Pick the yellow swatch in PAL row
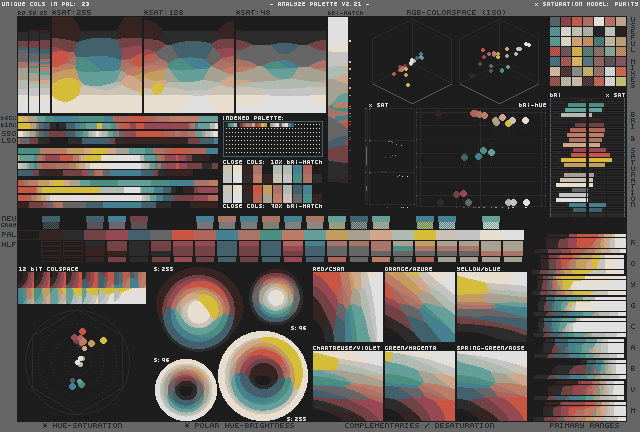The width and height of the screenshot is (640, 432). click(425, 234)
